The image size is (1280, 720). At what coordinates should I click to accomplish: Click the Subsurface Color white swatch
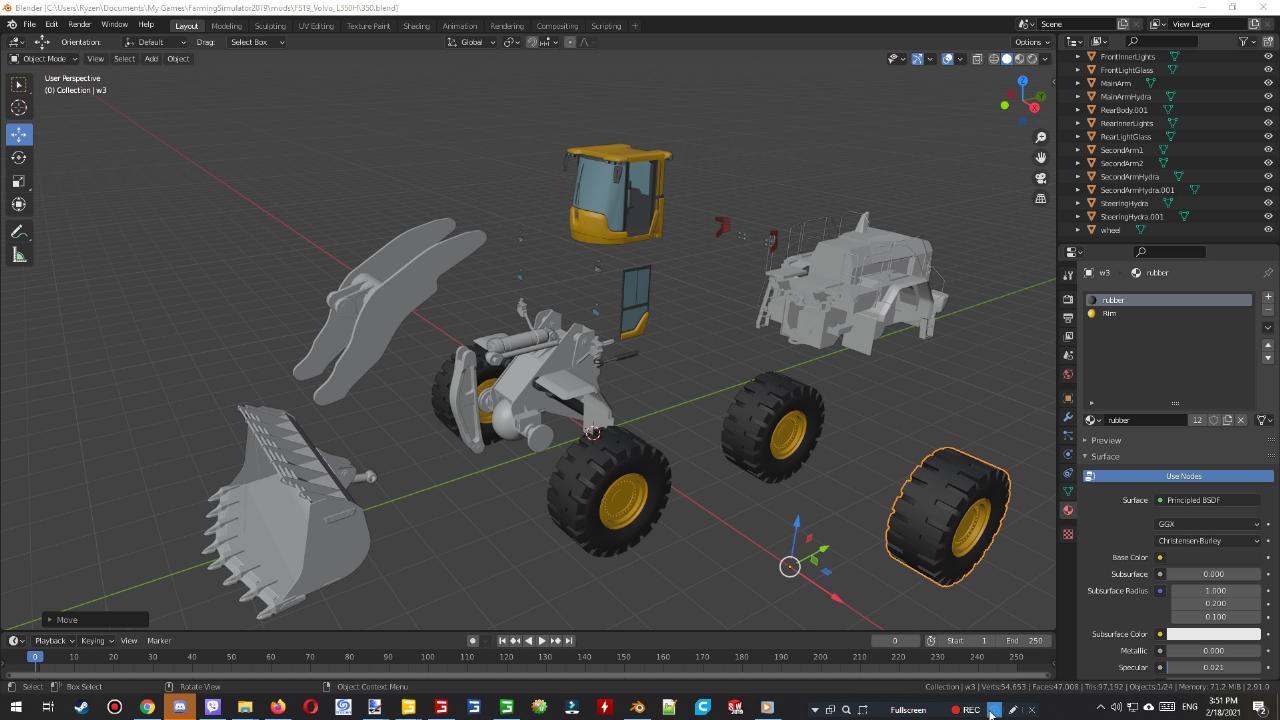(x=1213, y=634)
